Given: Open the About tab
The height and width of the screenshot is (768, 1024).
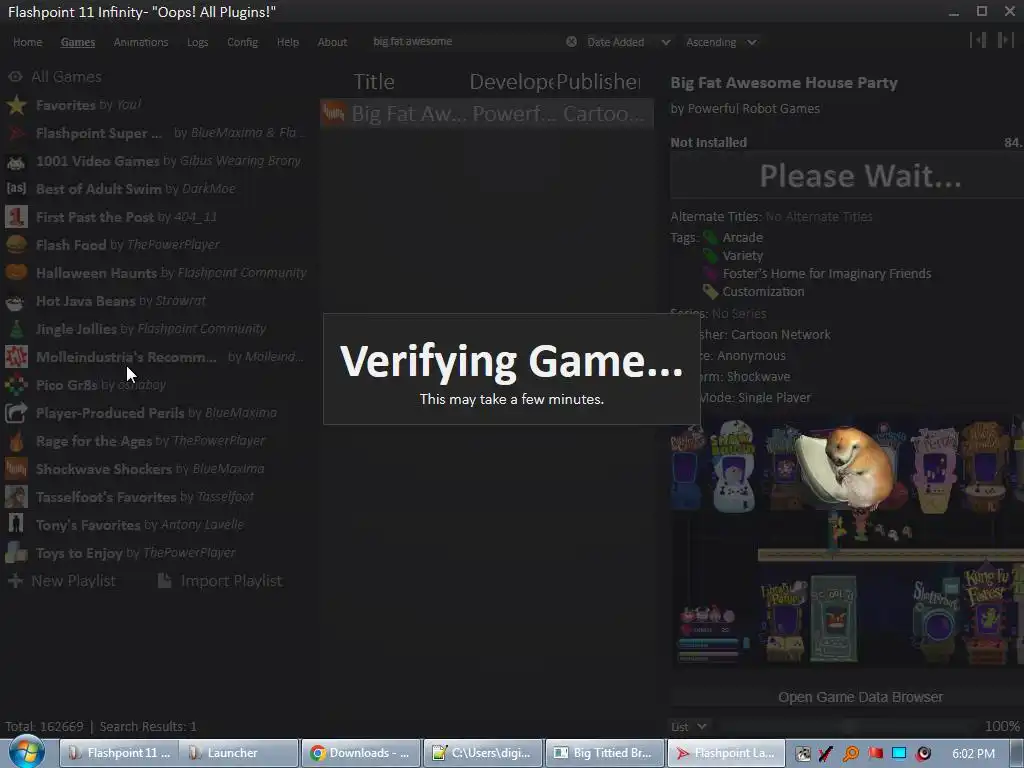Looking at the screenshot, I should [x=332, y=42].
